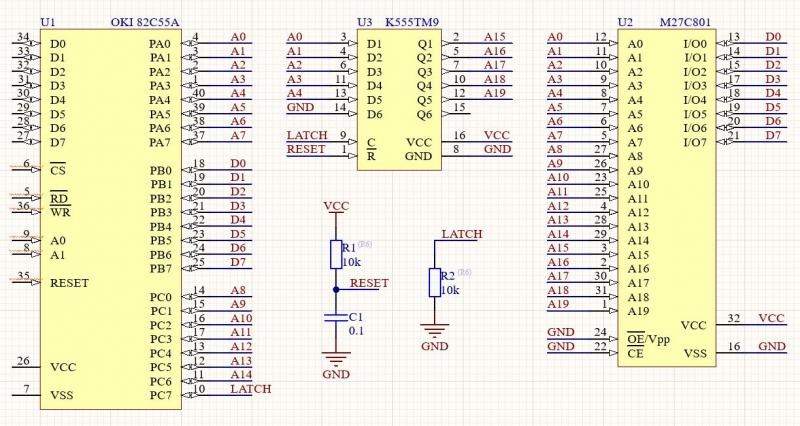Click the OE/Vpp pin label on U2
The image size is (800, 426).
point(649,339)
